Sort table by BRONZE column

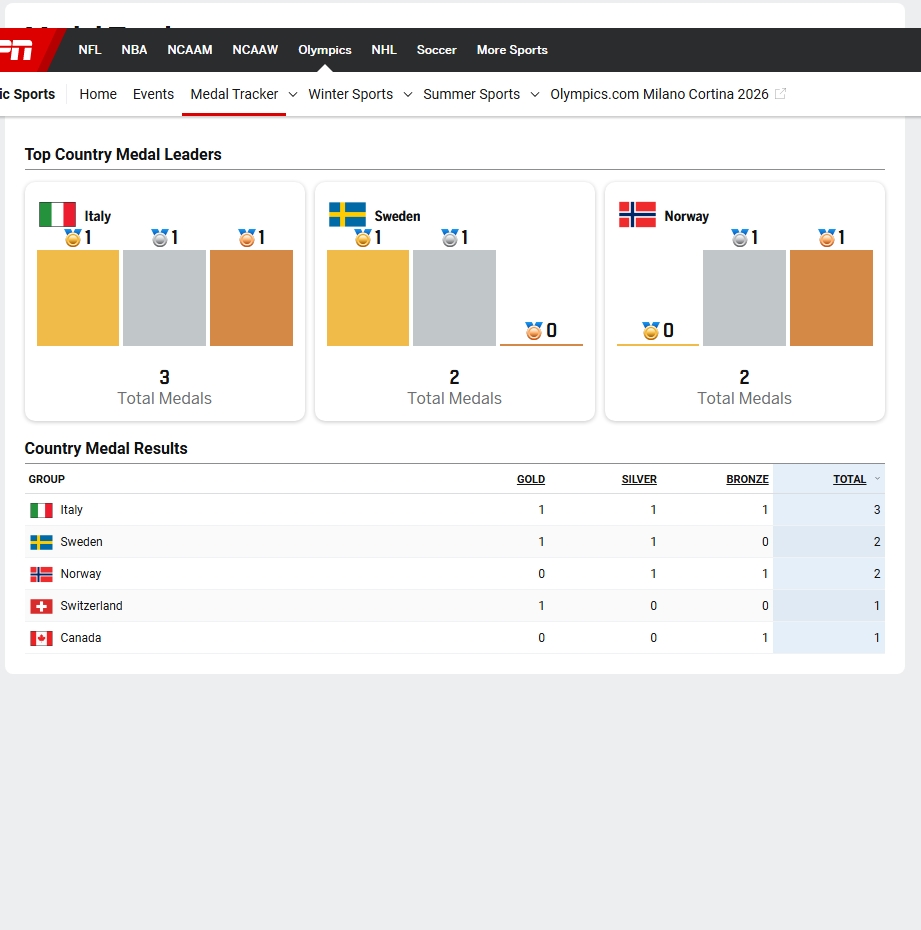[x=747, y=479]
